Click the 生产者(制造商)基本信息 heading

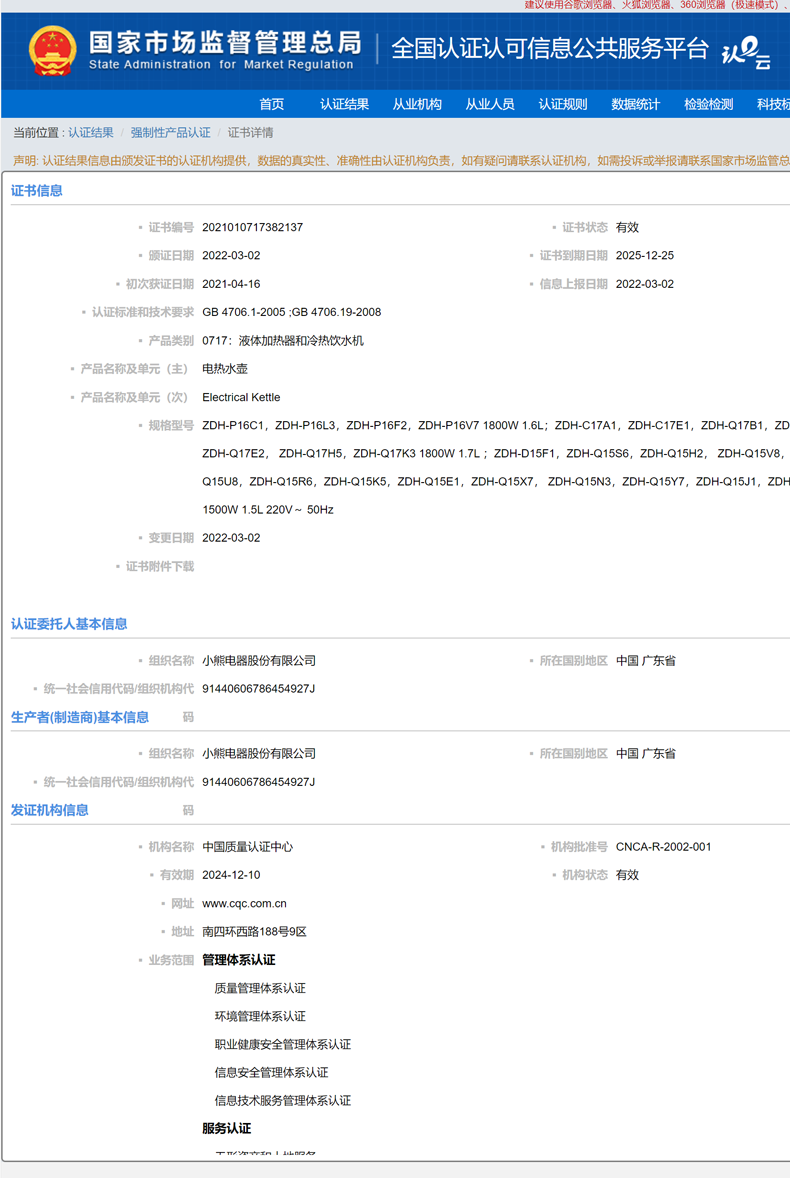(80, 717)
